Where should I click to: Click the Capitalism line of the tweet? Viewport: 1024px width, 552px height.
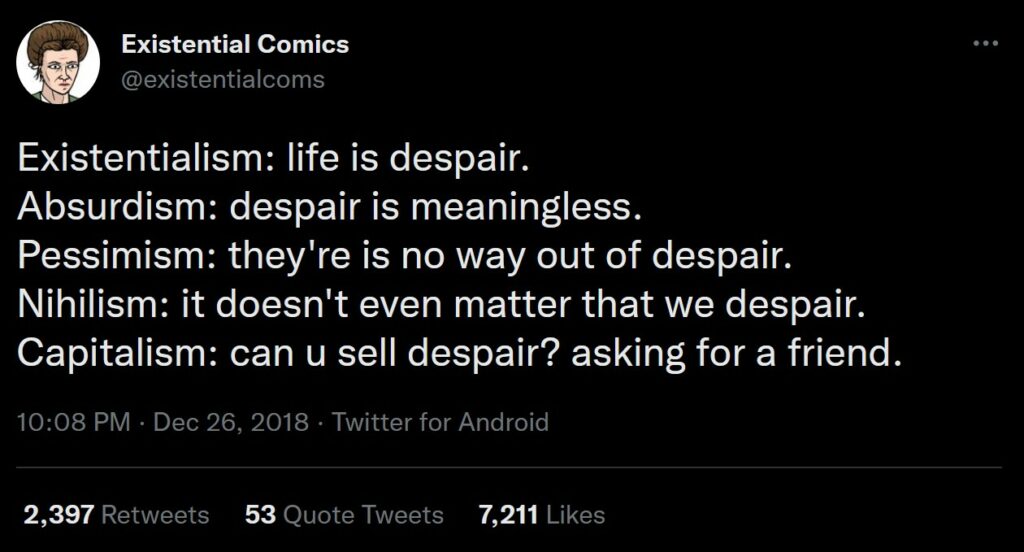tap(459, 353)
